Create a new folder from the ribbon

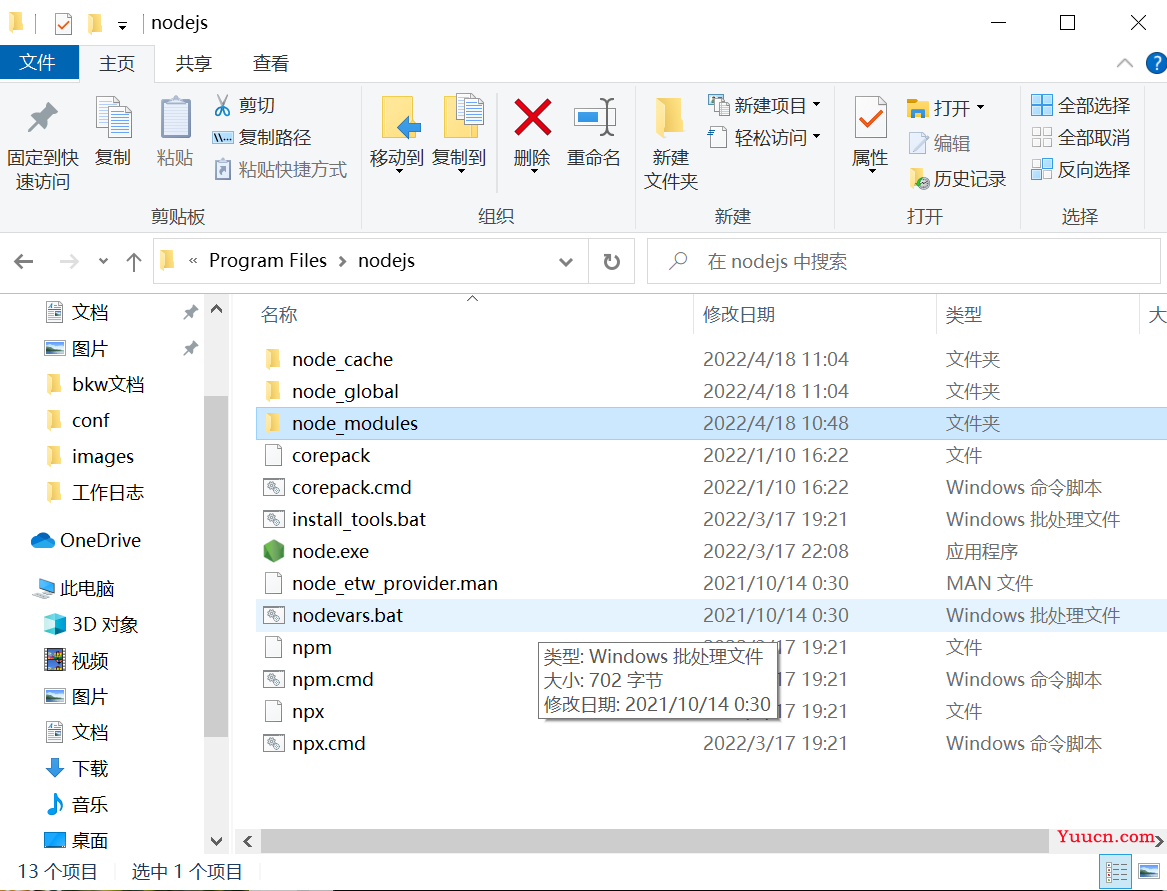click(671, 144)
